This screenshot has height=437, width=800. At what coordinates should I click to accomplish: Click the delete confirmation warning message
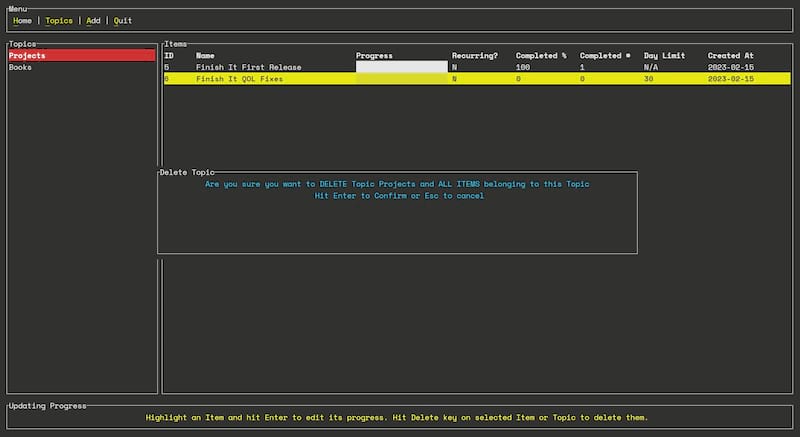click(397, 184)
